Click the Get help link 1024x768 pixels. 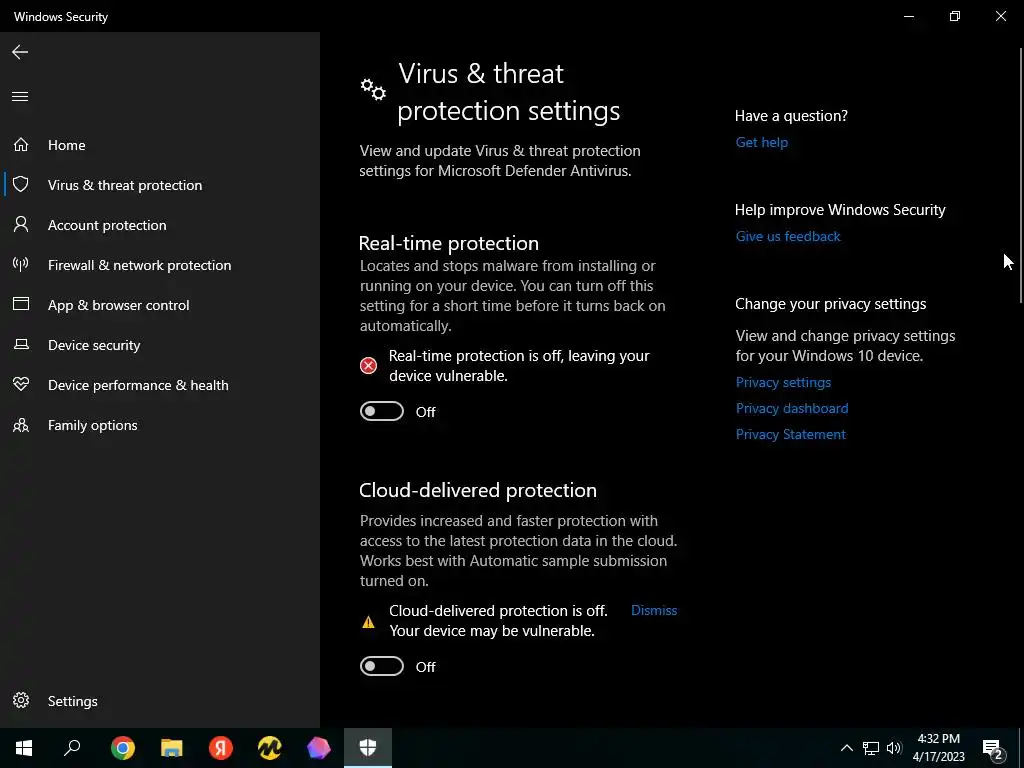point(761,142)
